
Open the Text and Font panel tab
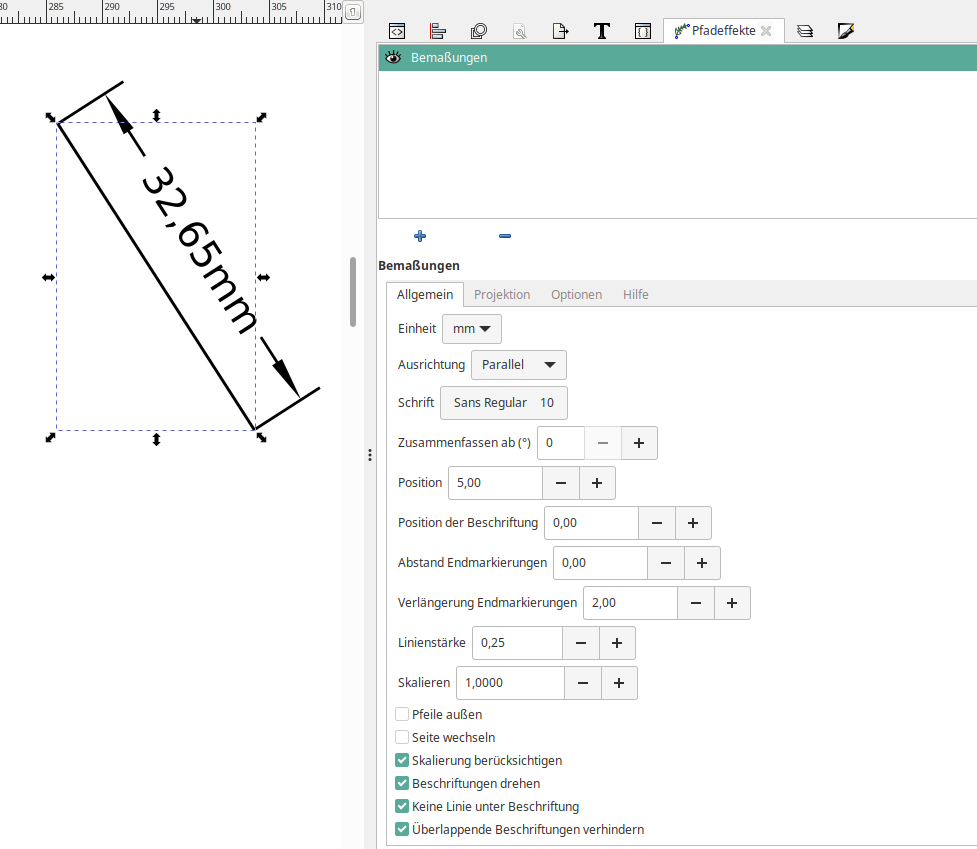pyautogui.click(x=601, y=31)
